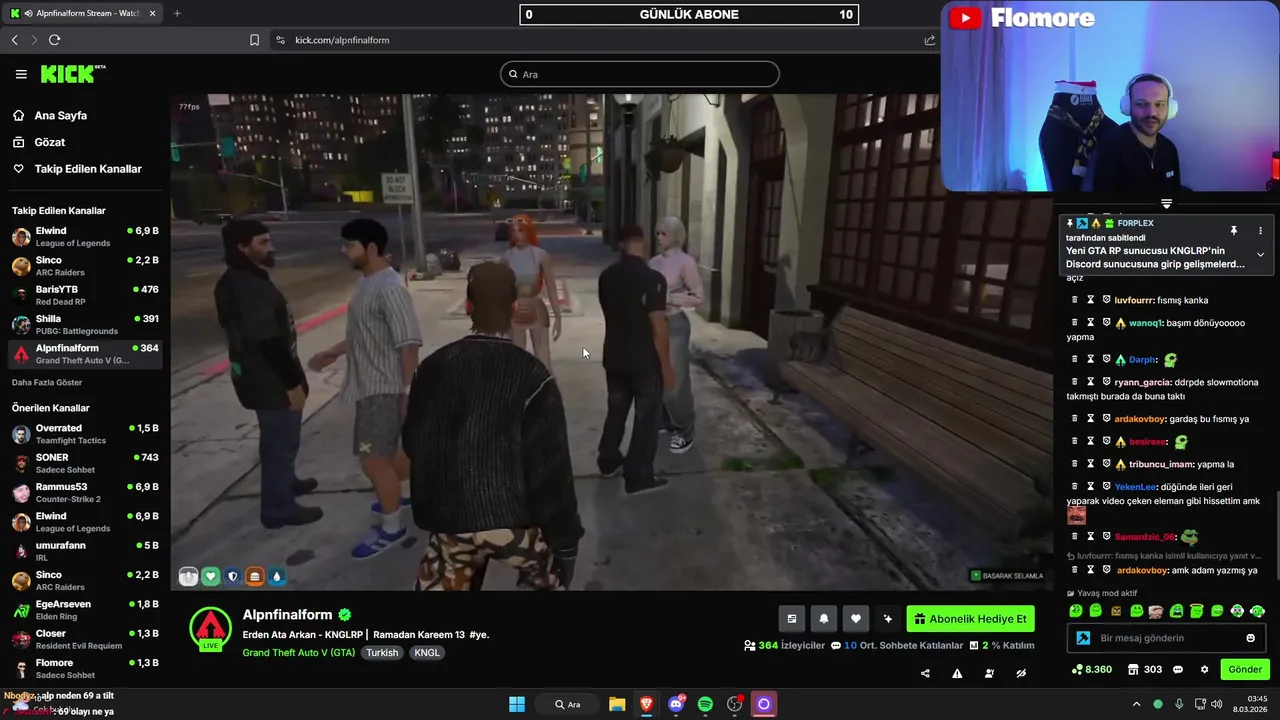1280x720 pixels.
Task: Click the user moderation icon under stream
Action: pyautogui.click(x=989, y=674)
